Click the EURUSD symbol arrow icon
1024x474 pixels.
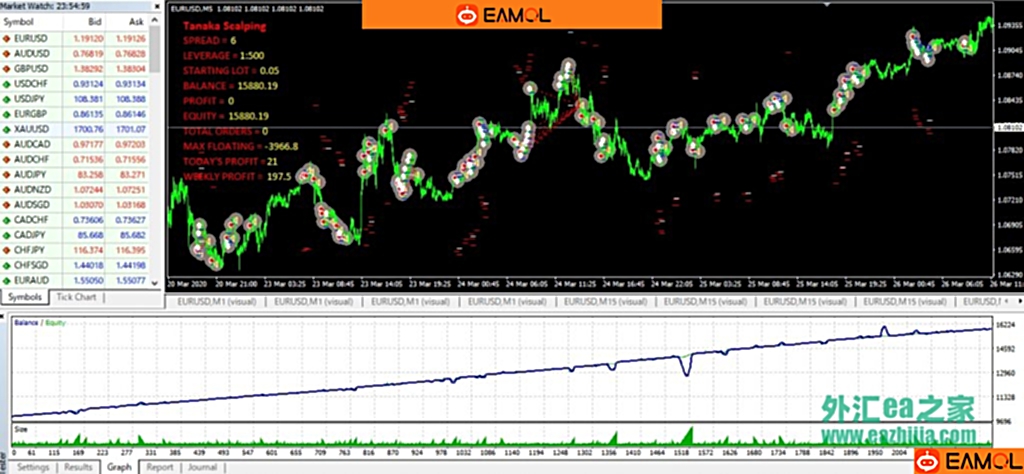(x=7, y=38)
